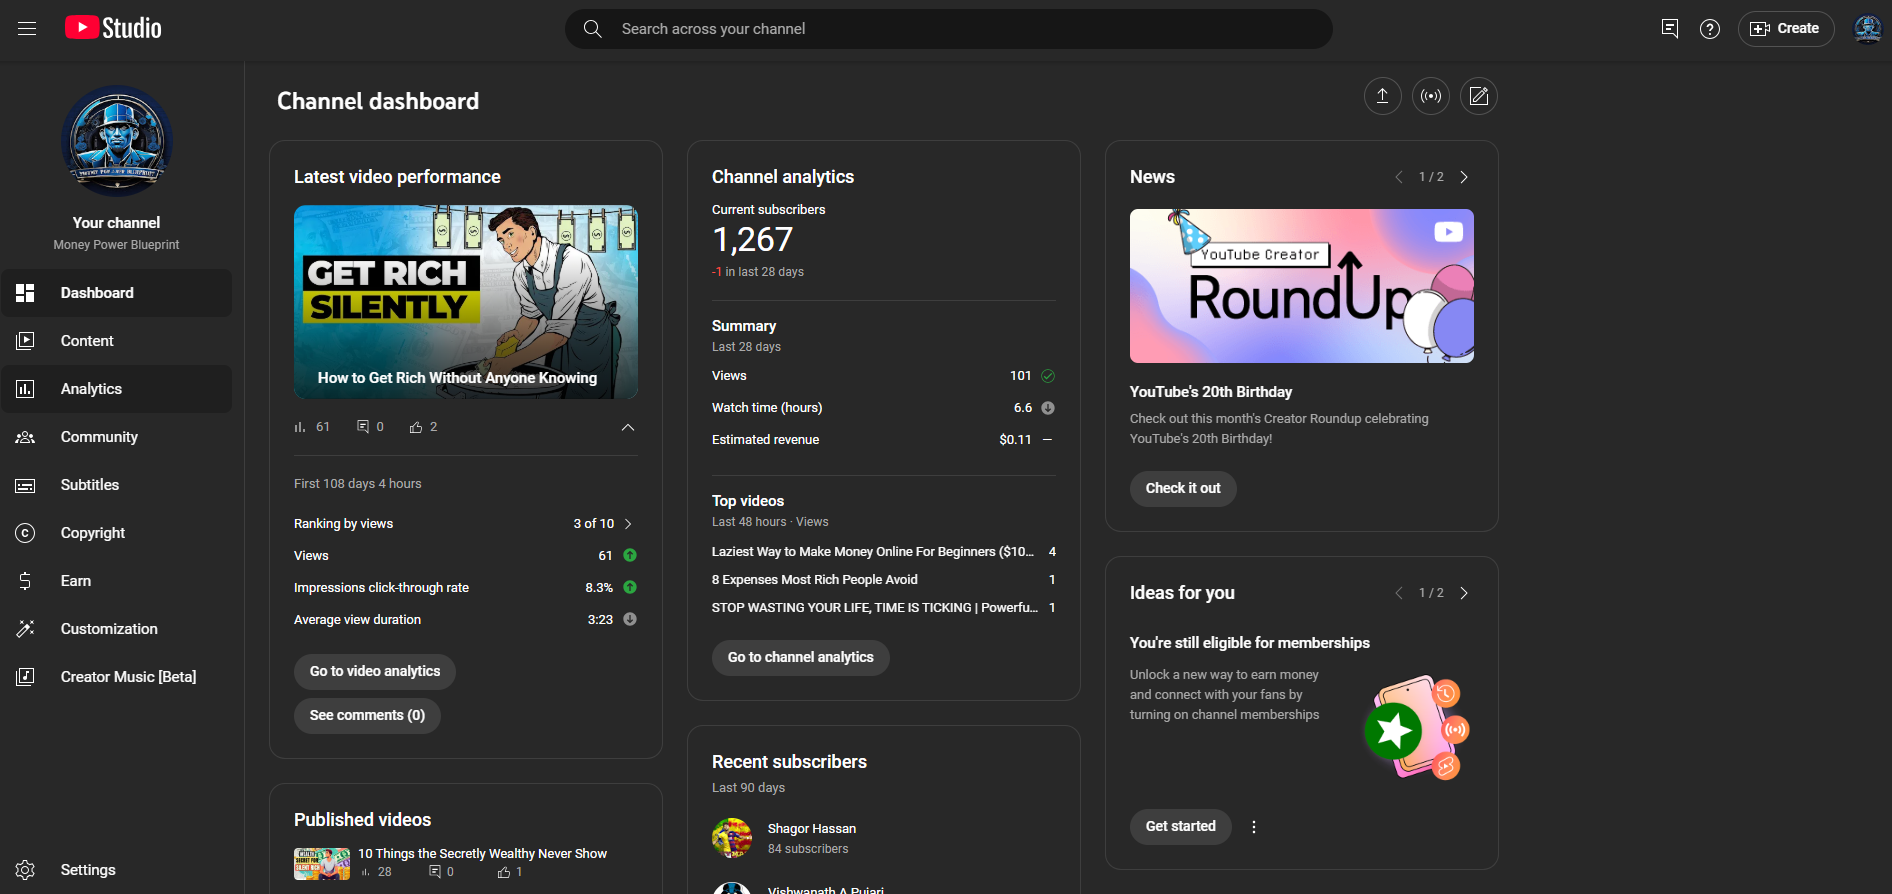Click Go to channel analytics
Viewport: 1892px width, 894px height.
(801, 658)
